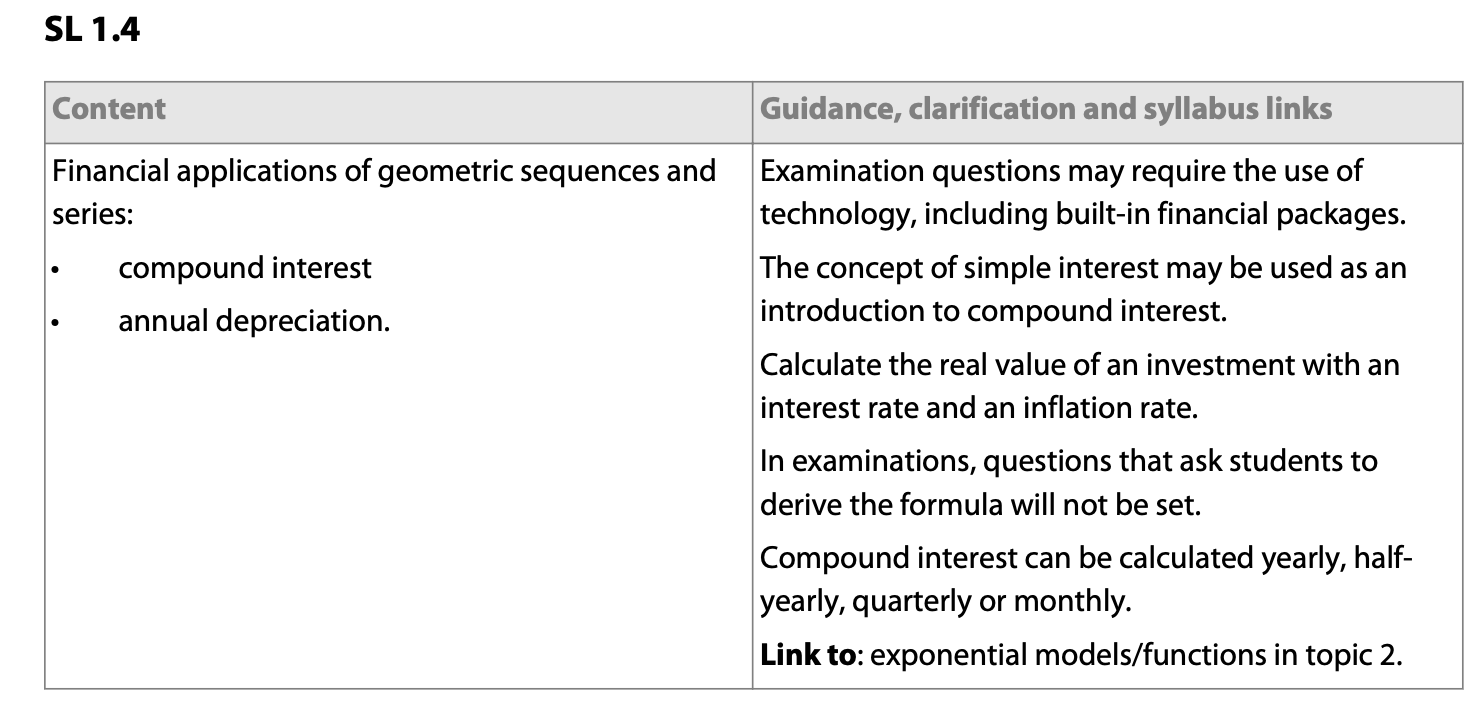Click the Content column header
1484x724 pixels.
click(109, 109)
